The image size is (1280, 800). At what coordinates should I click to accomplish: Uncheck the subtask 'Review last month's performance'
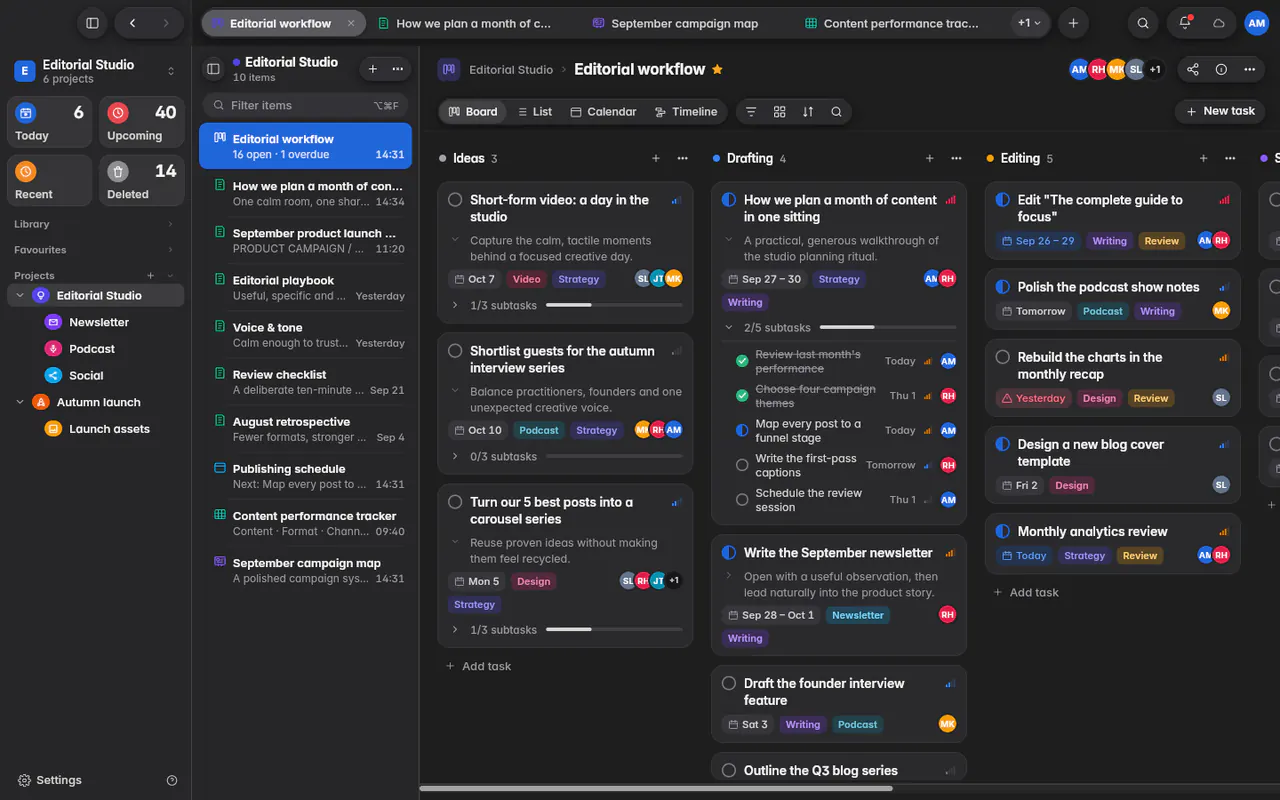(x=742, y=361)
